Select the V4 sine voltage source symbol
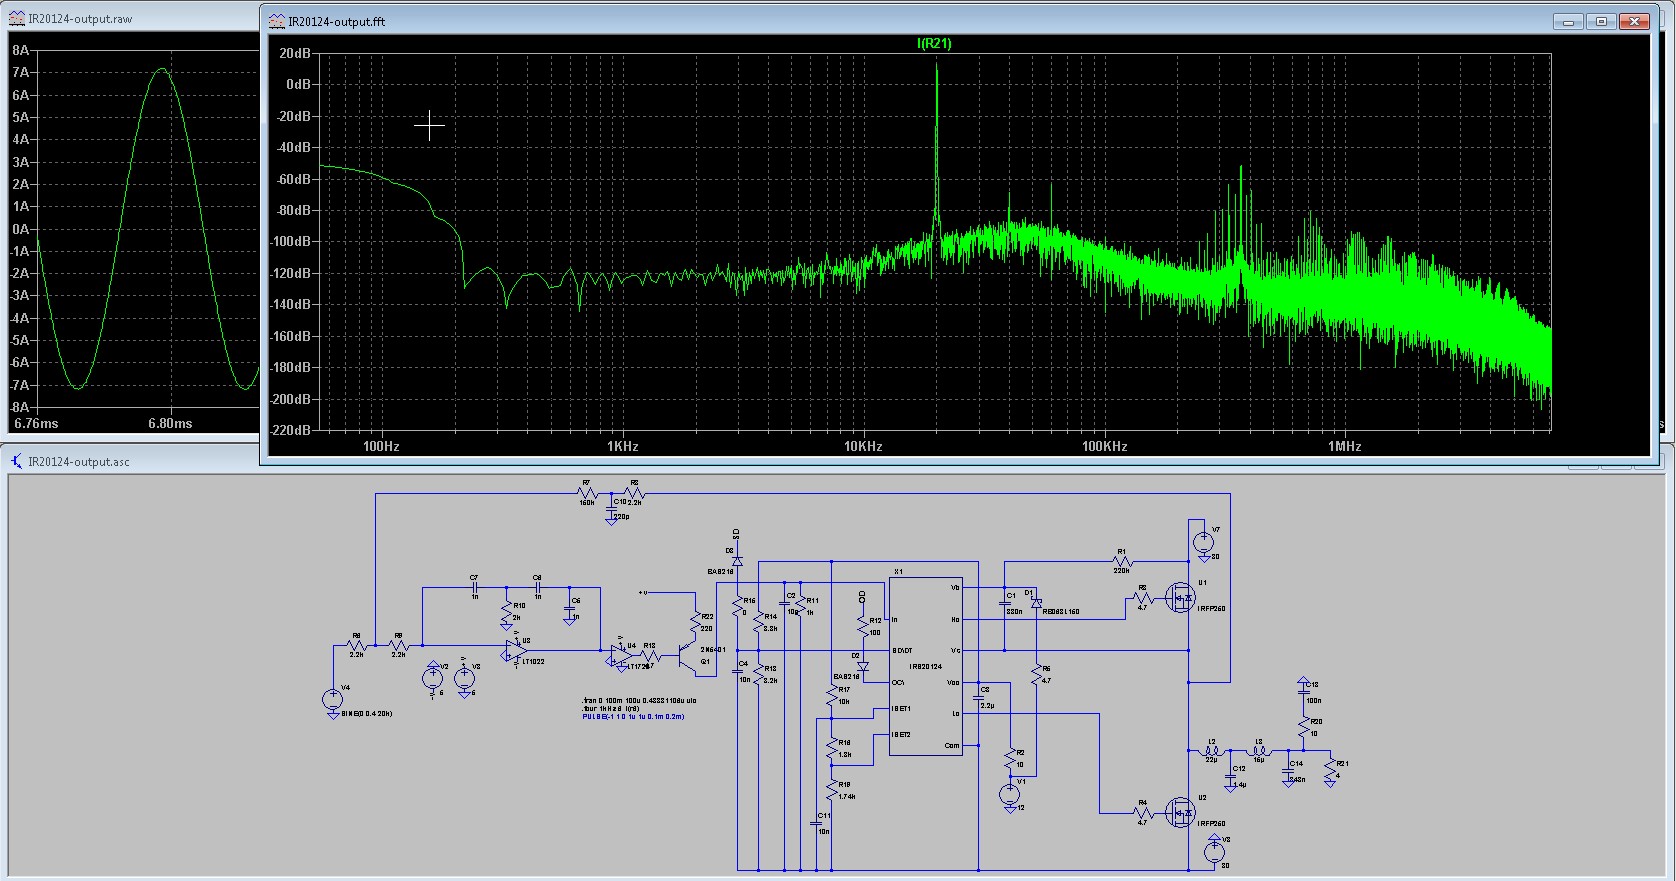The height and width of the screenshot is (881, 1676). (333, 699)
